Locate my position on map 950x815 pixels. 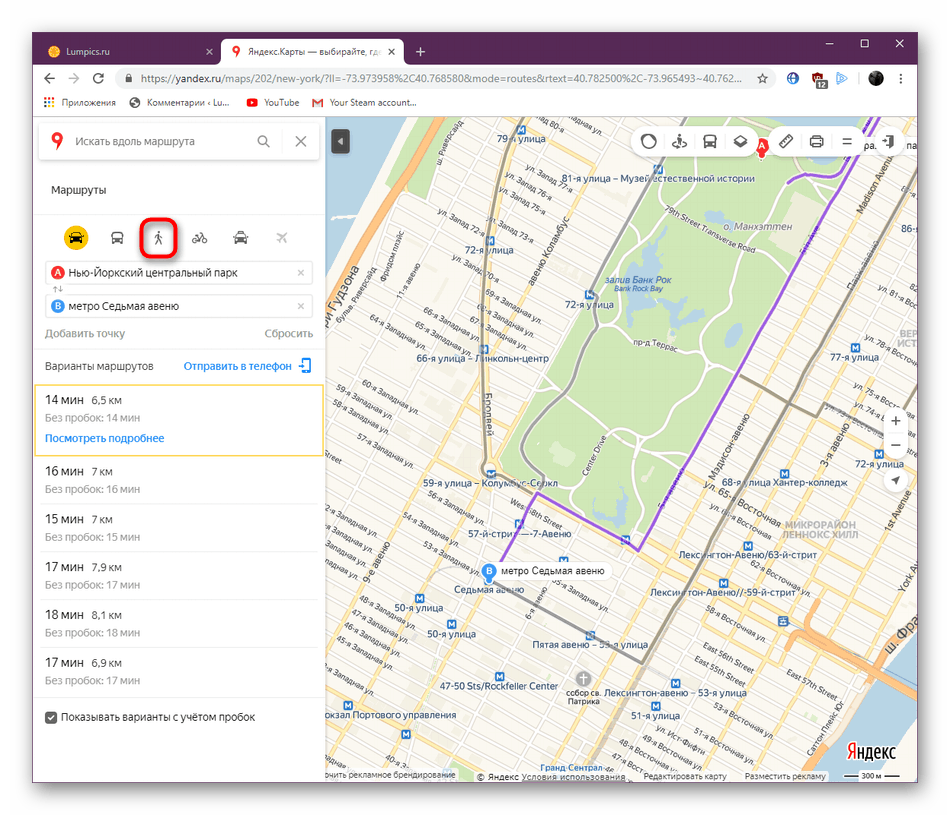pos(895,480)
